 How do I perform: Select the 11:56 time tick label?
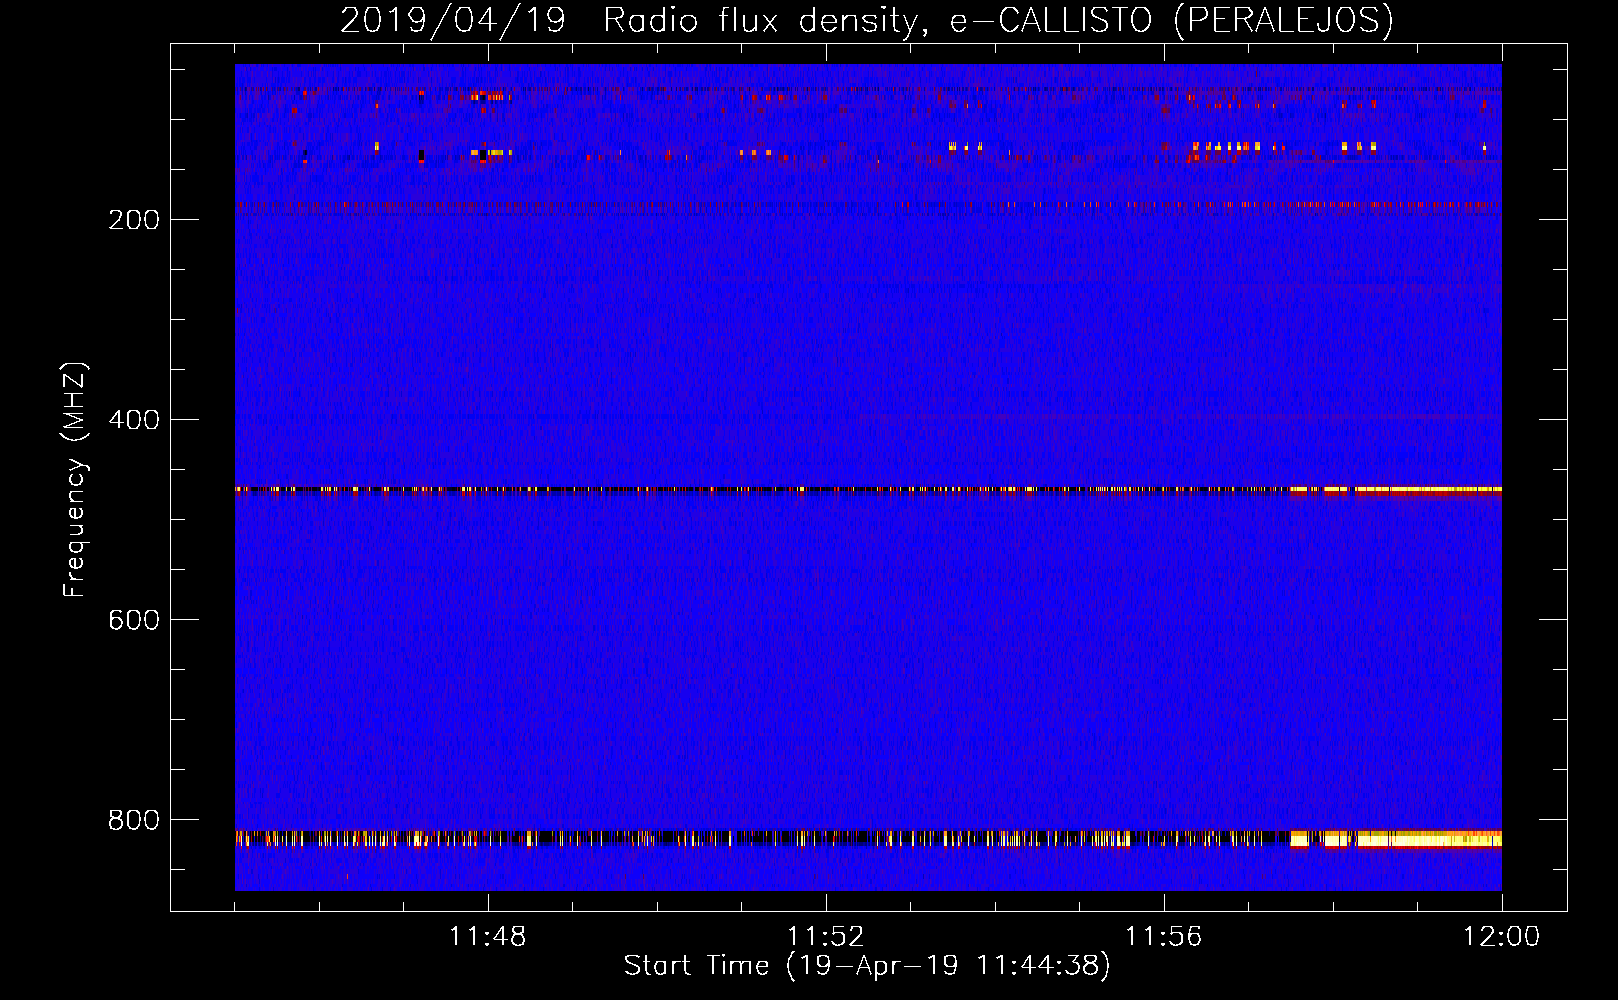[x=1164, y=937]
